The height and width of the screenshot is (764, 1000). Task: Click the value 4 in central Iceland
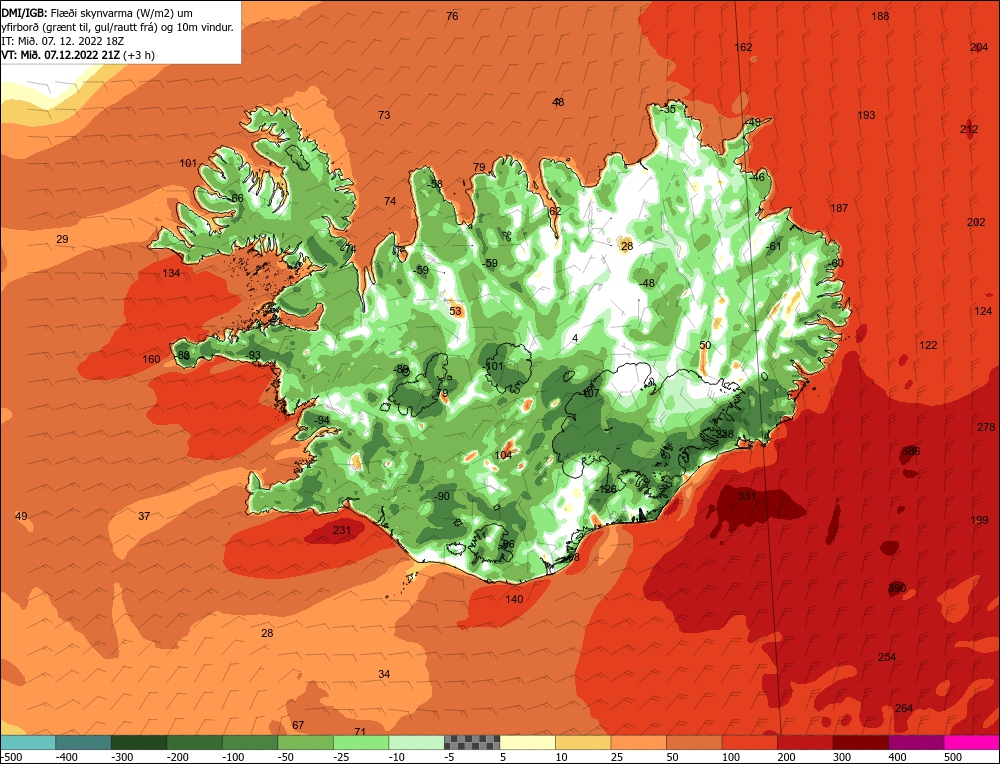point(575,338)
